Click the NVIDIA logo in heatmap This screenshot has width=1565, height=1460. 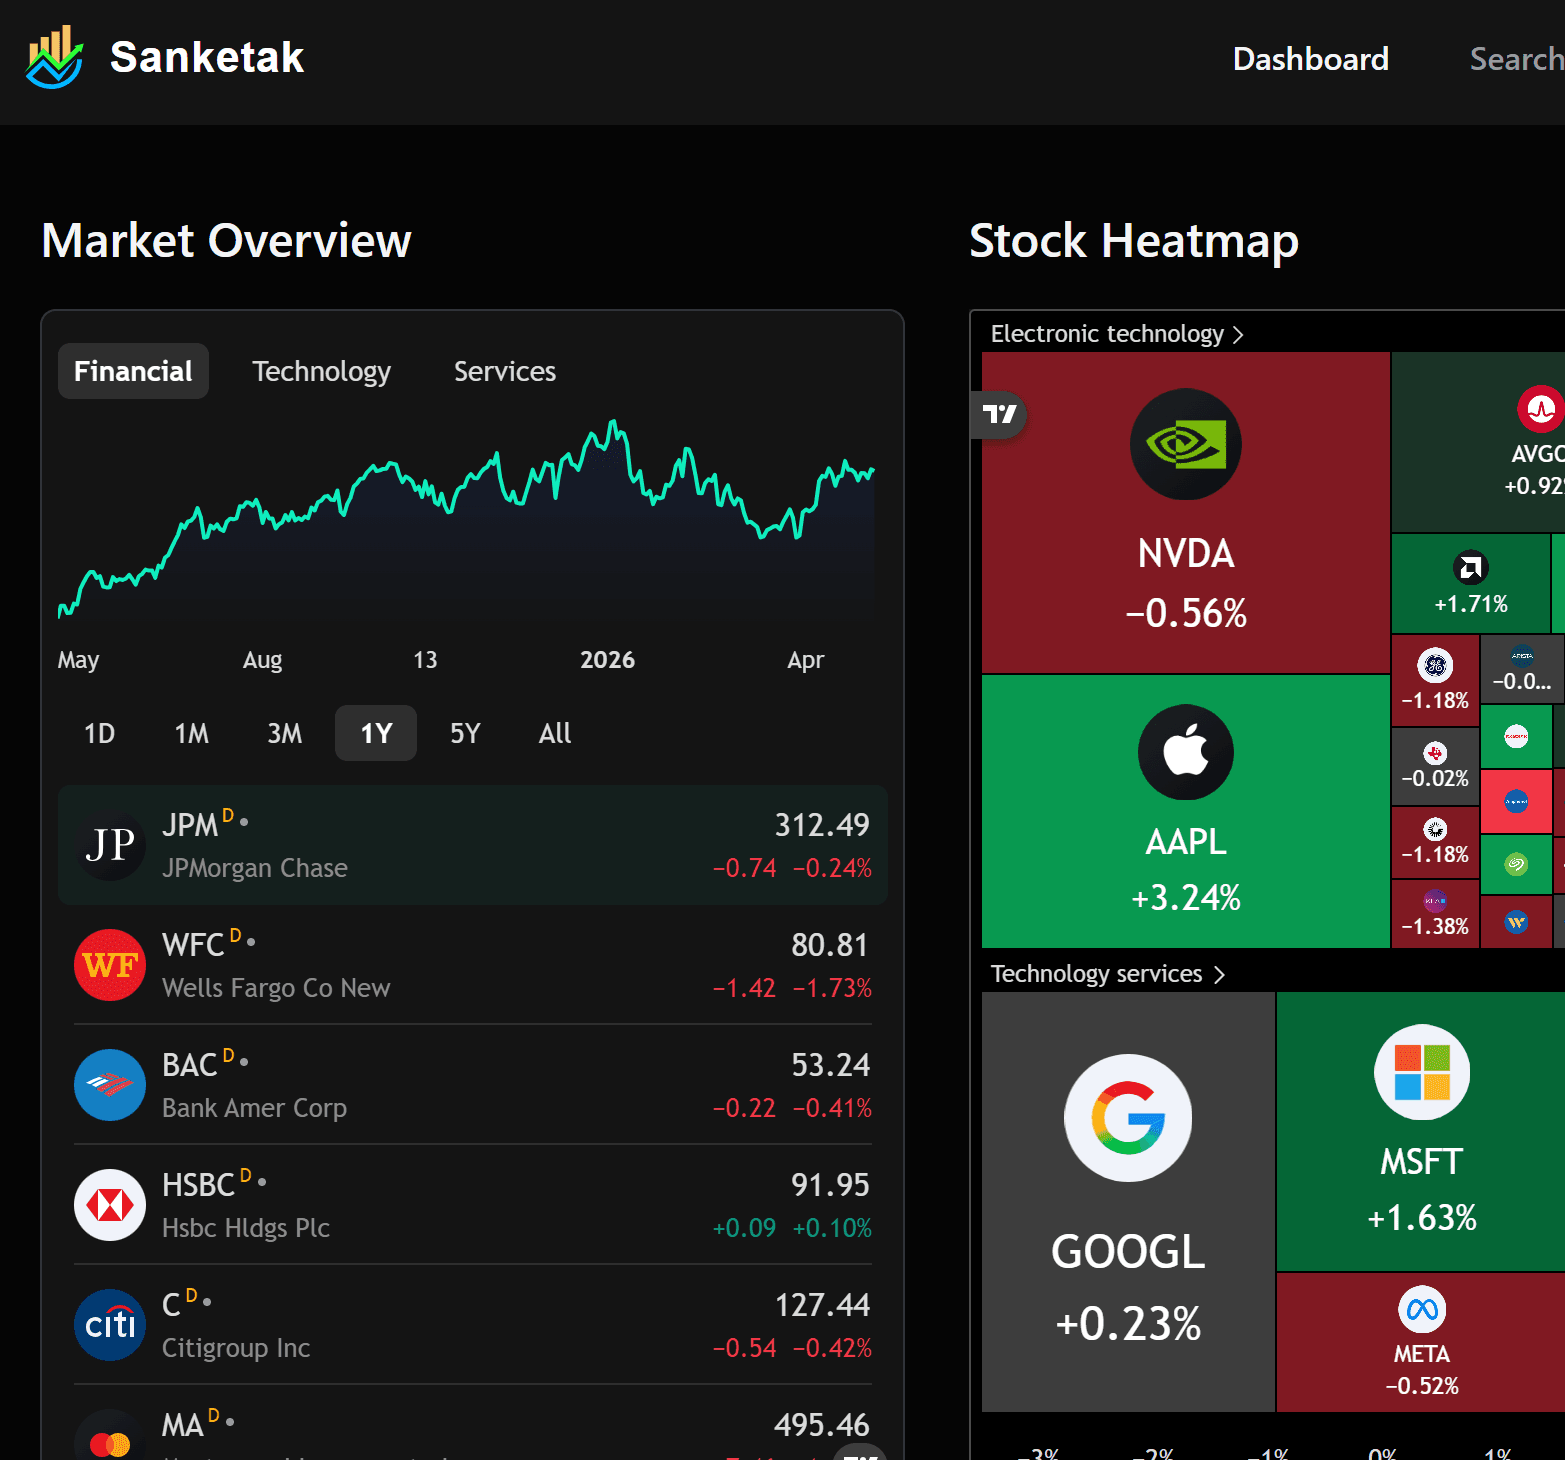click(x=1186, y=444)
